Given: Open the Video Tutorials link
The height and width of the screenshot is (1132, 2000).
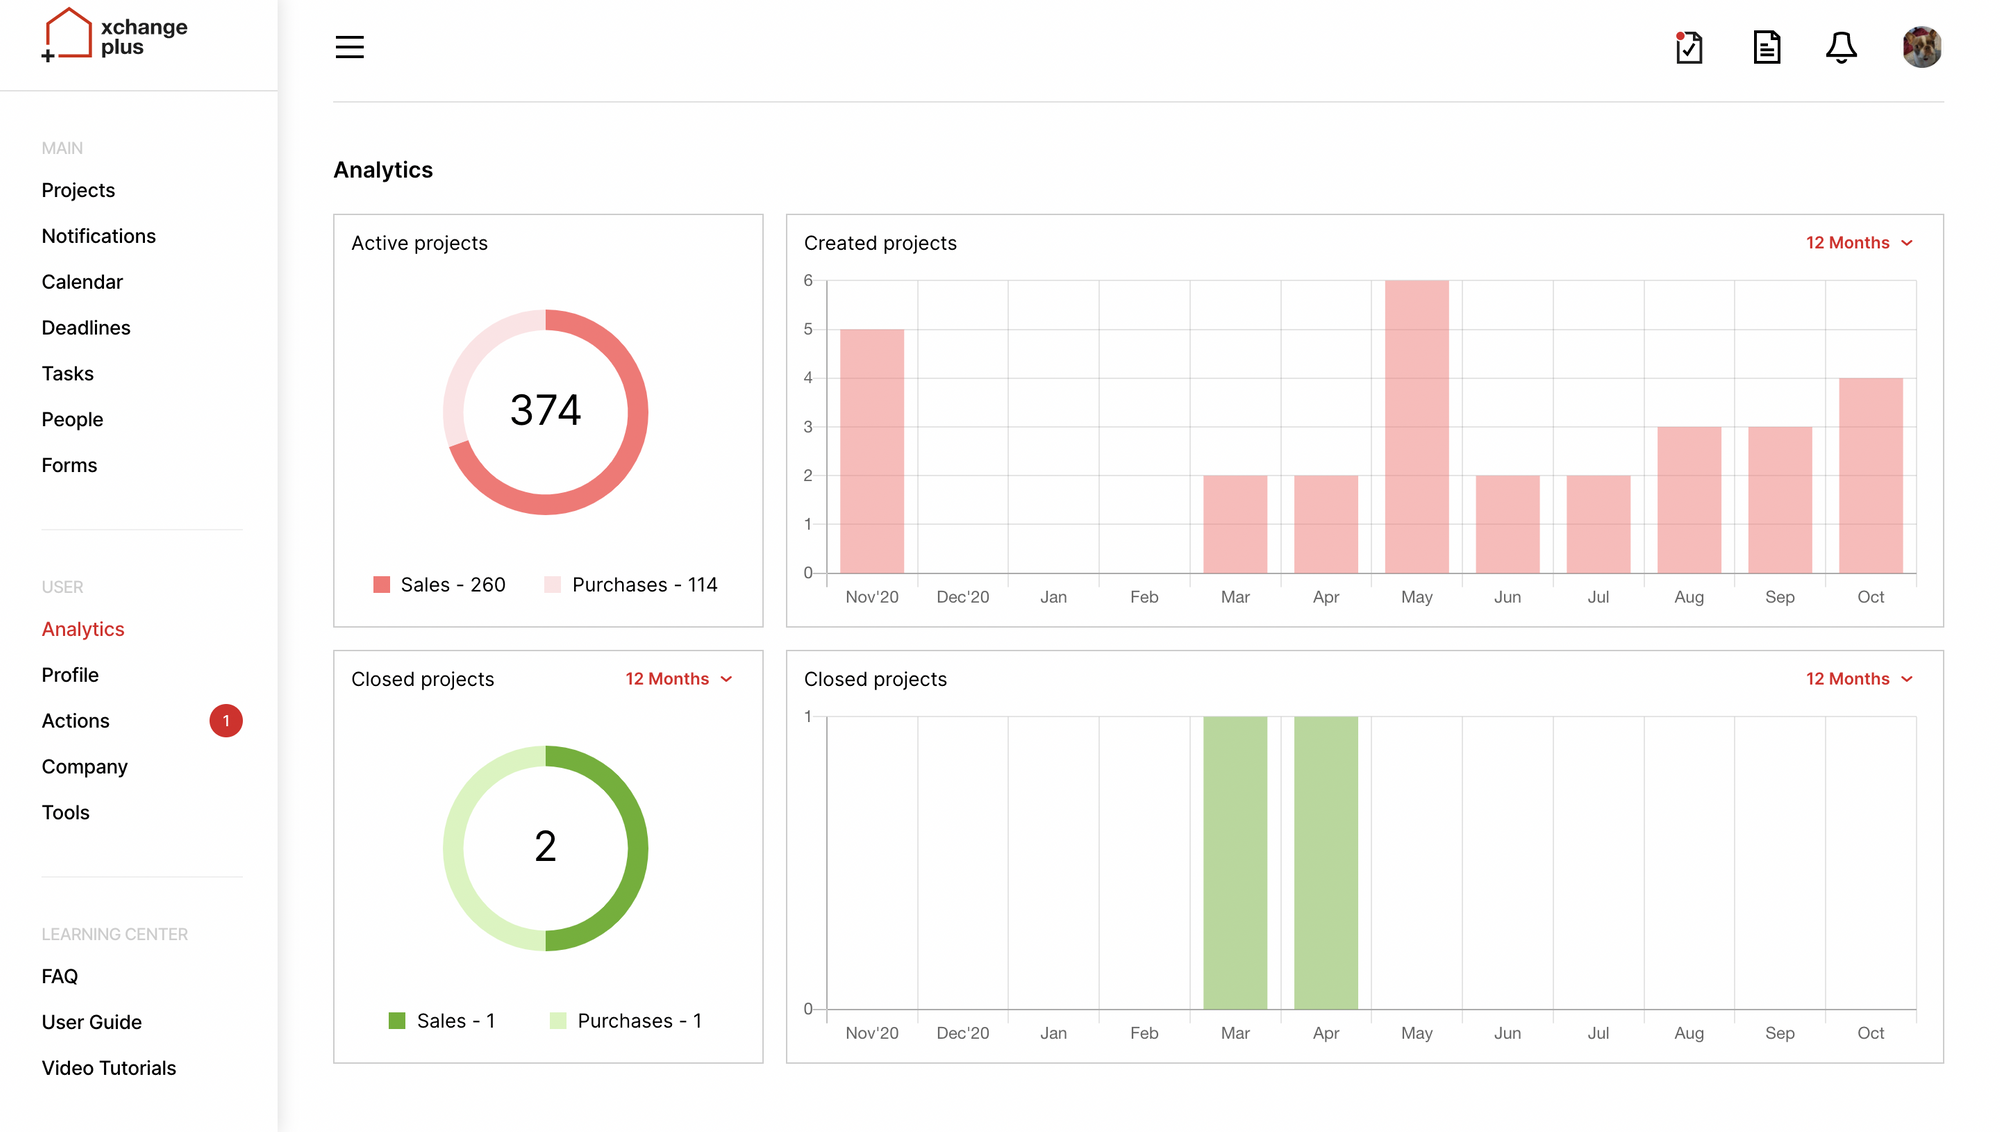Looking at the screenshot, I should point(109,1068).
